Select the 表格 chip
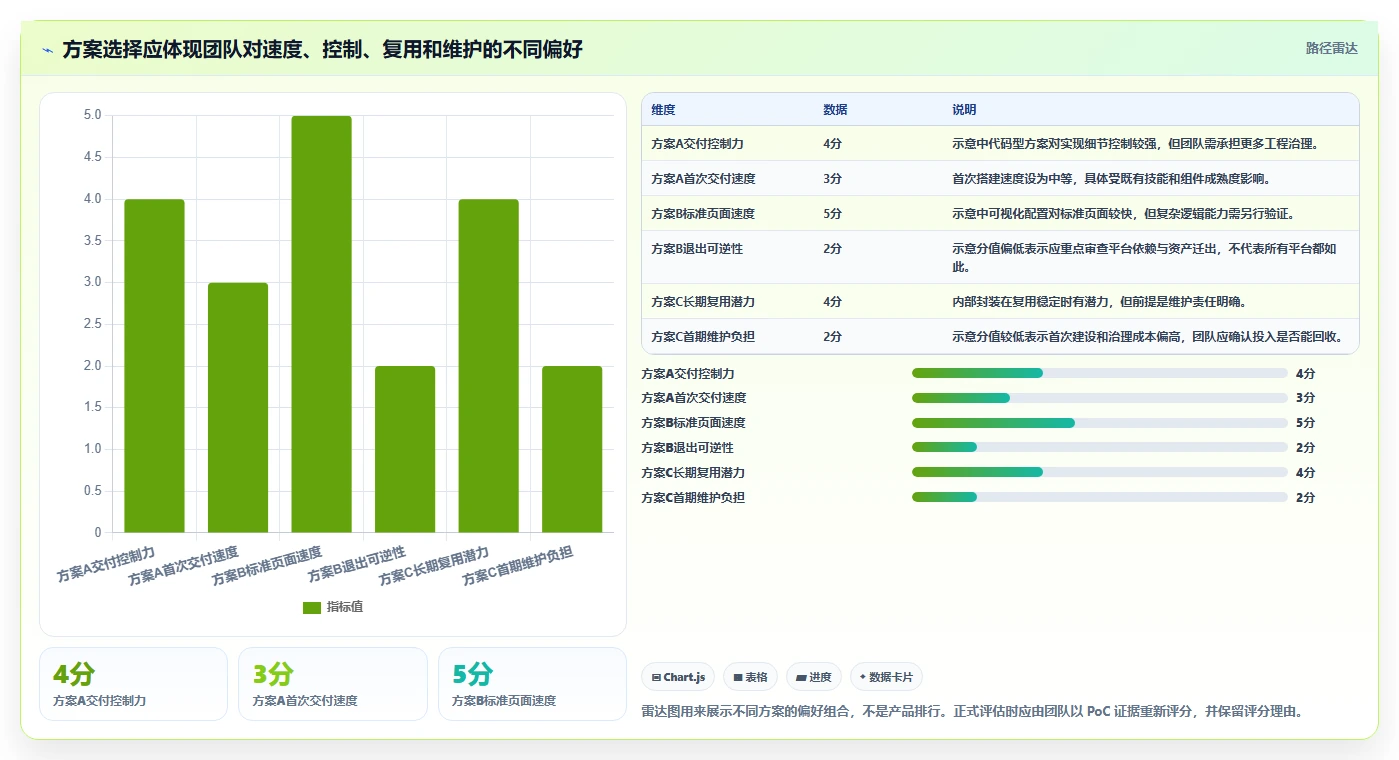1399x760 pixels. tap(750, 677)
